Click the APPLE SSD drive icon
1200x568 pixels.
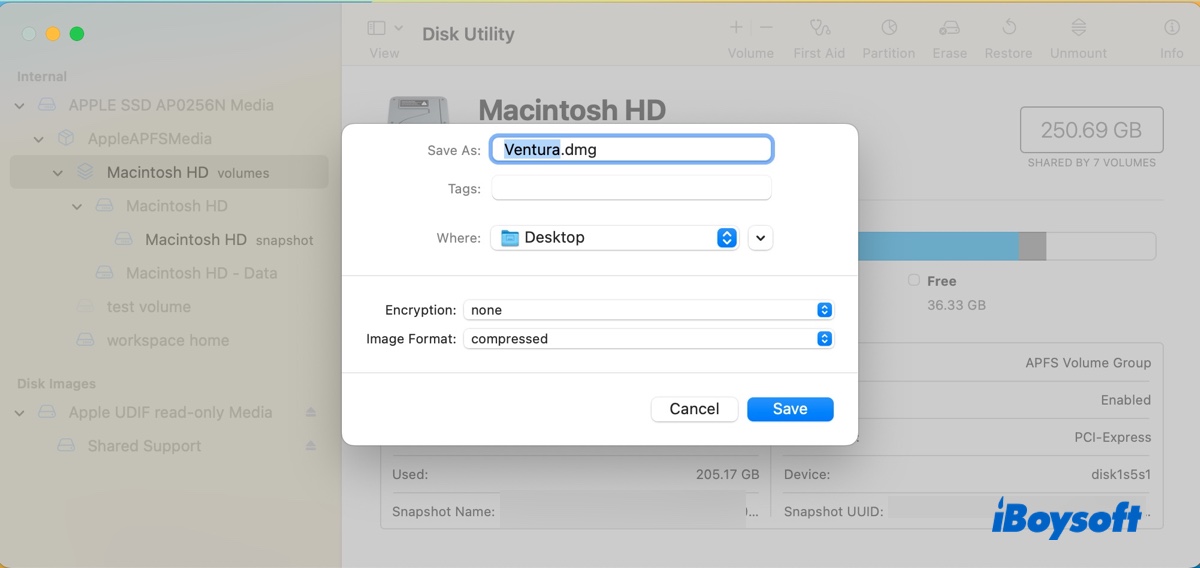pos(47,105)
